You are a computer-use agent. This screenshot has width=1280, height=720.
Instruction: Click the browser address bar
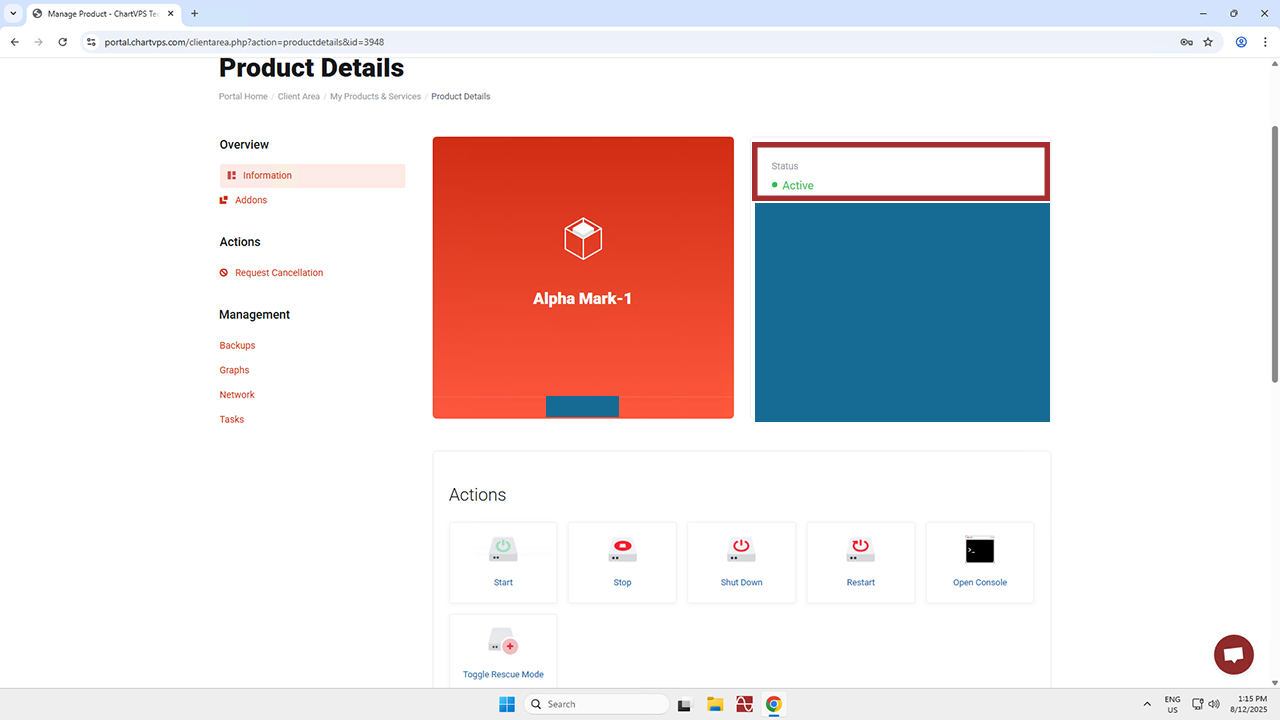pyautogui.click(x=600, y=42)
